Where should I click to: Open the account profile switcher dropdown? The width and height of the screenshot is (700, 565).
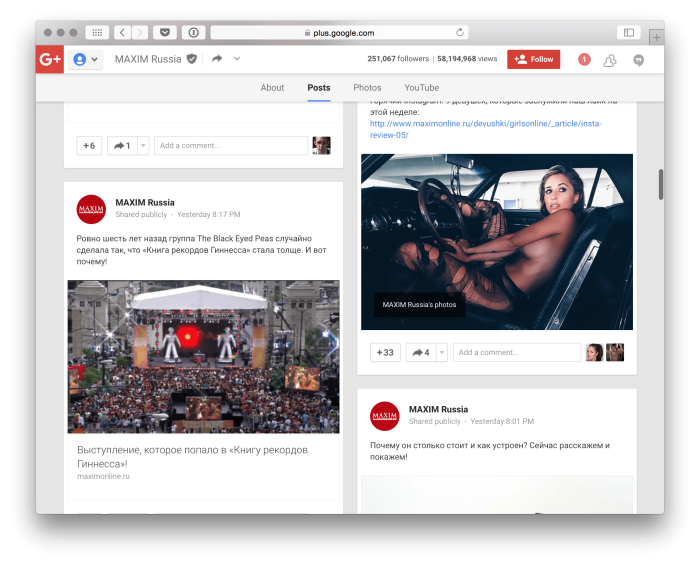[x=85, y=59]
